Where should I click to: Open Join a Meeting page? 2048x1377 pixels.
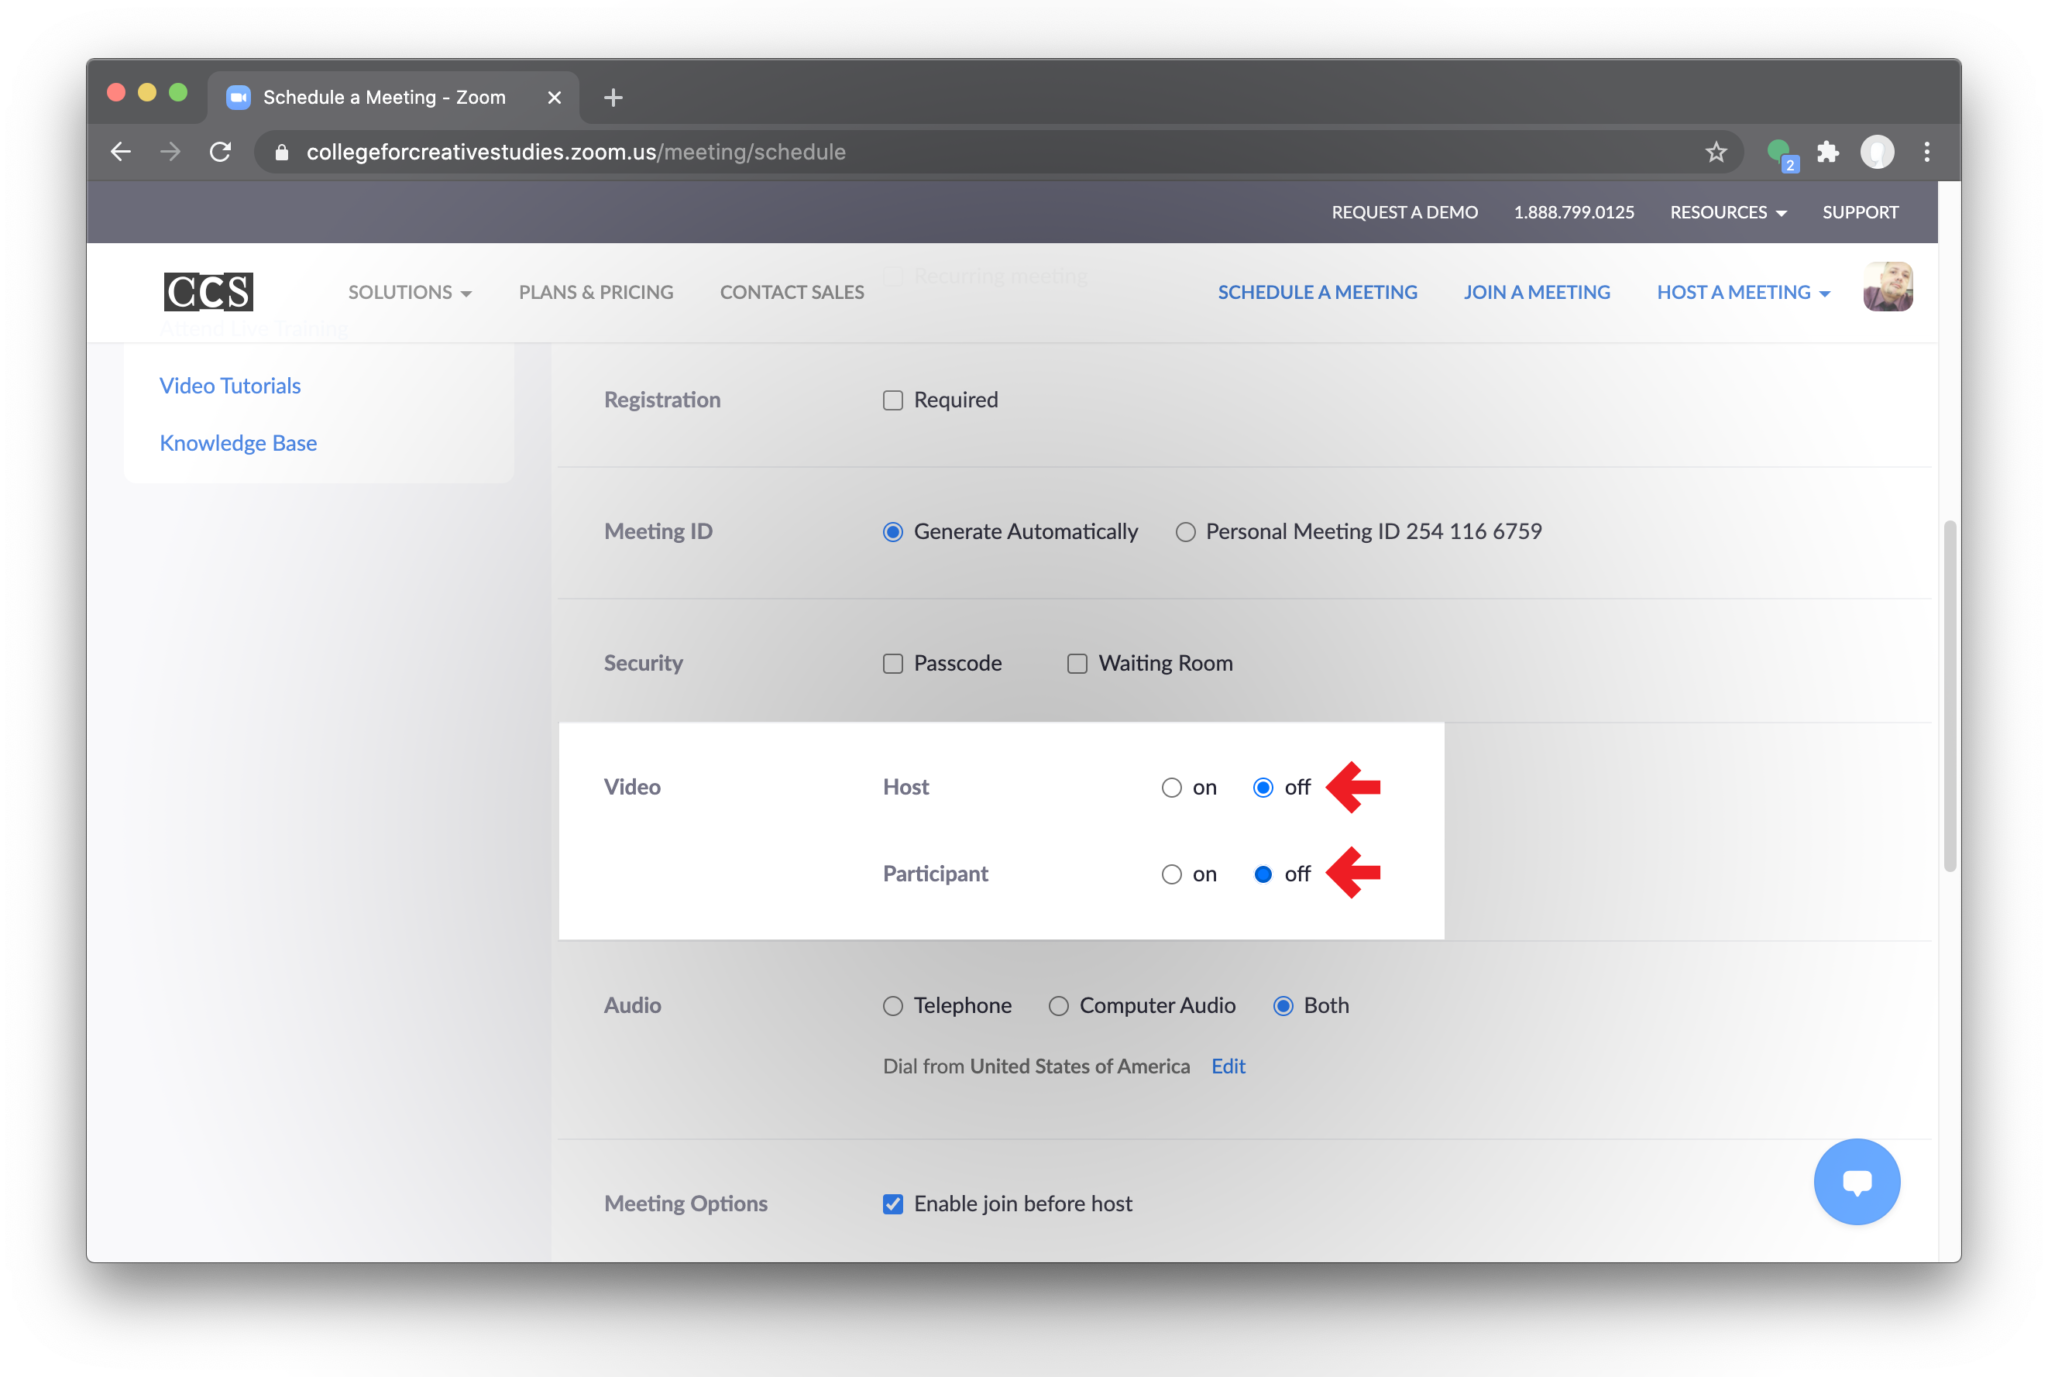(x=1537, y=292)
